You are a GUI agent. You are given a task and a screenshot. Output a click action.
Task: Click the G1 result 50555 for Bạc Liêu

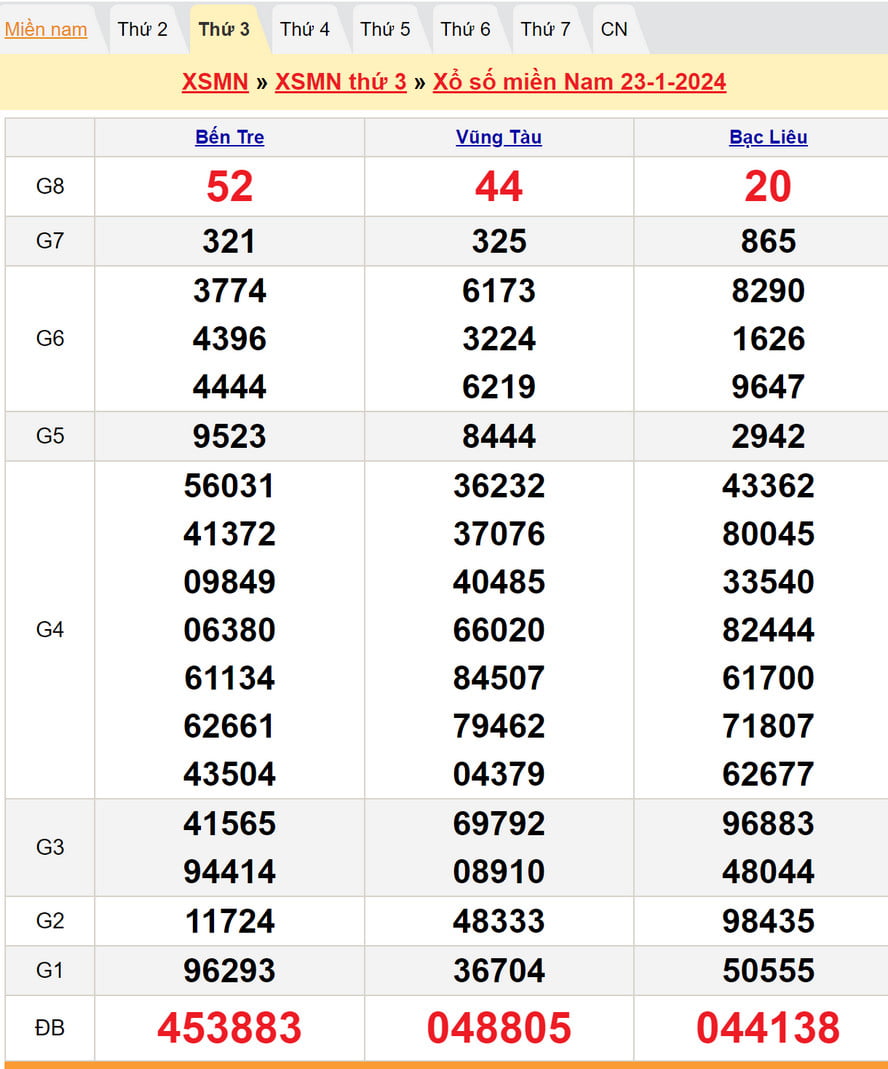(768, 970)
